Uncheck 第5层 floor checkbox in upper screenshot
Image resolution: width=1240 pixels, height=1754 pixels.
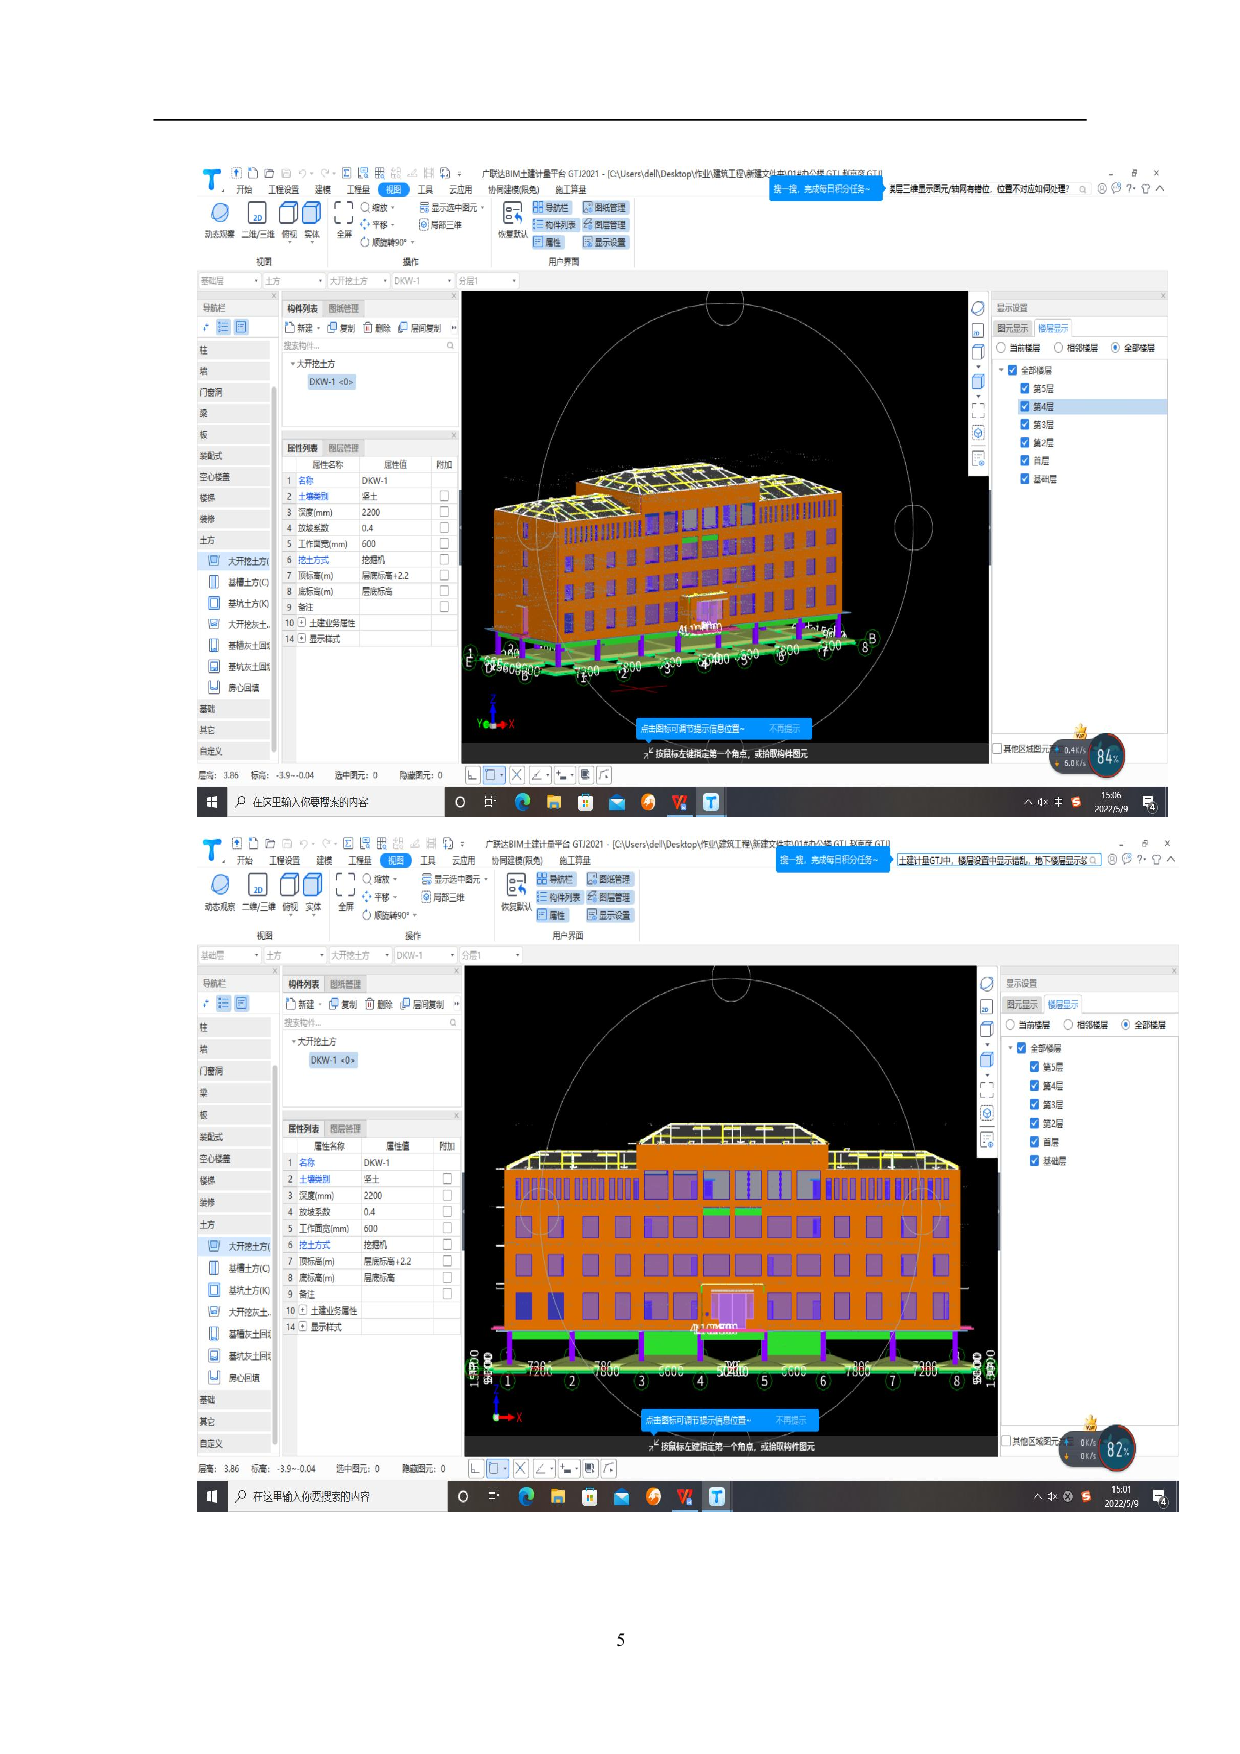(x=1025, y=388)
